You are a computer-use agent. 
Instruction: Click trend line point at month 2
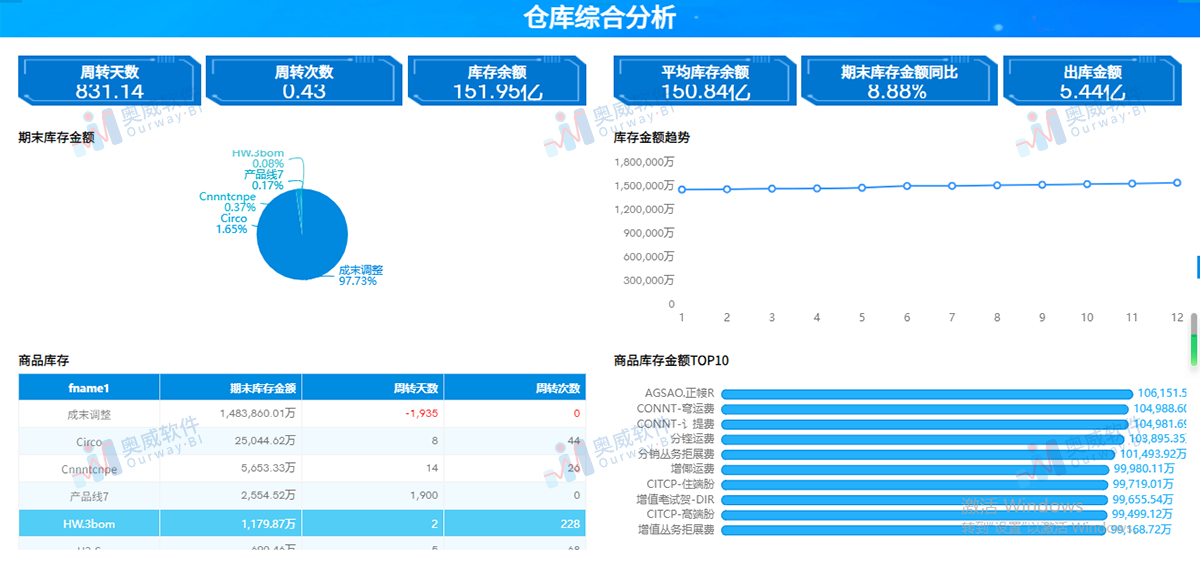tap(727, 189)
